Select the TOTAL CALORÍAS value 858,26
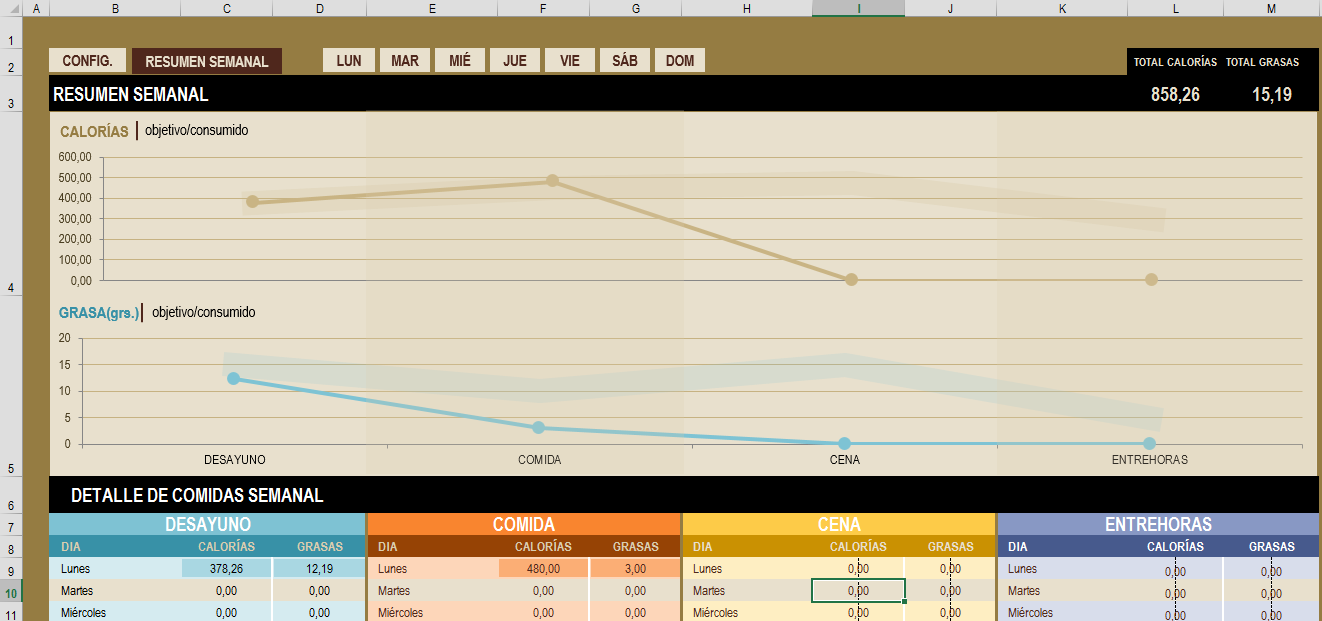 1175,95
